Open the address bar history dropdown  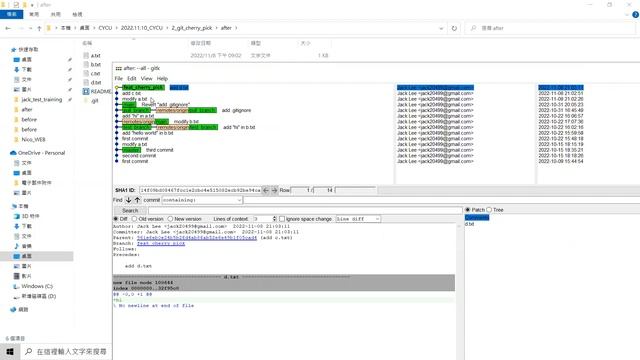click(441, 28)
